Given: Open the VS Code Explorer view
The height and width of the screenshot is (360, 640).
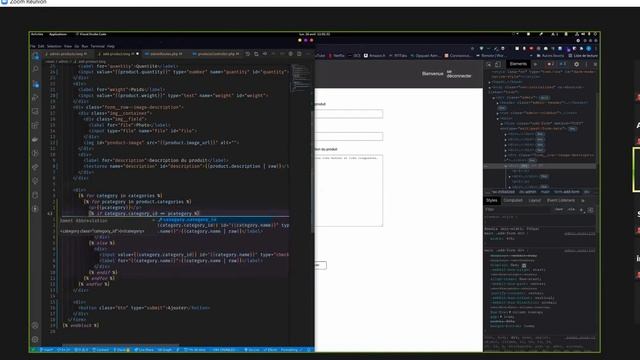Looking at the screenshot, I should pyautogui.click(x=36, y=56).
